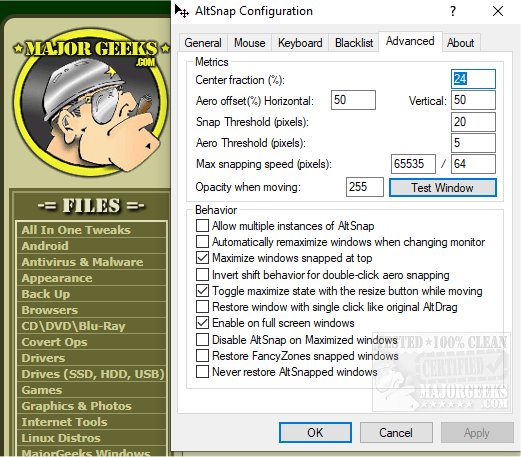
Task: Click the Opacity when moving field
Action: click(x=365, y=187)
